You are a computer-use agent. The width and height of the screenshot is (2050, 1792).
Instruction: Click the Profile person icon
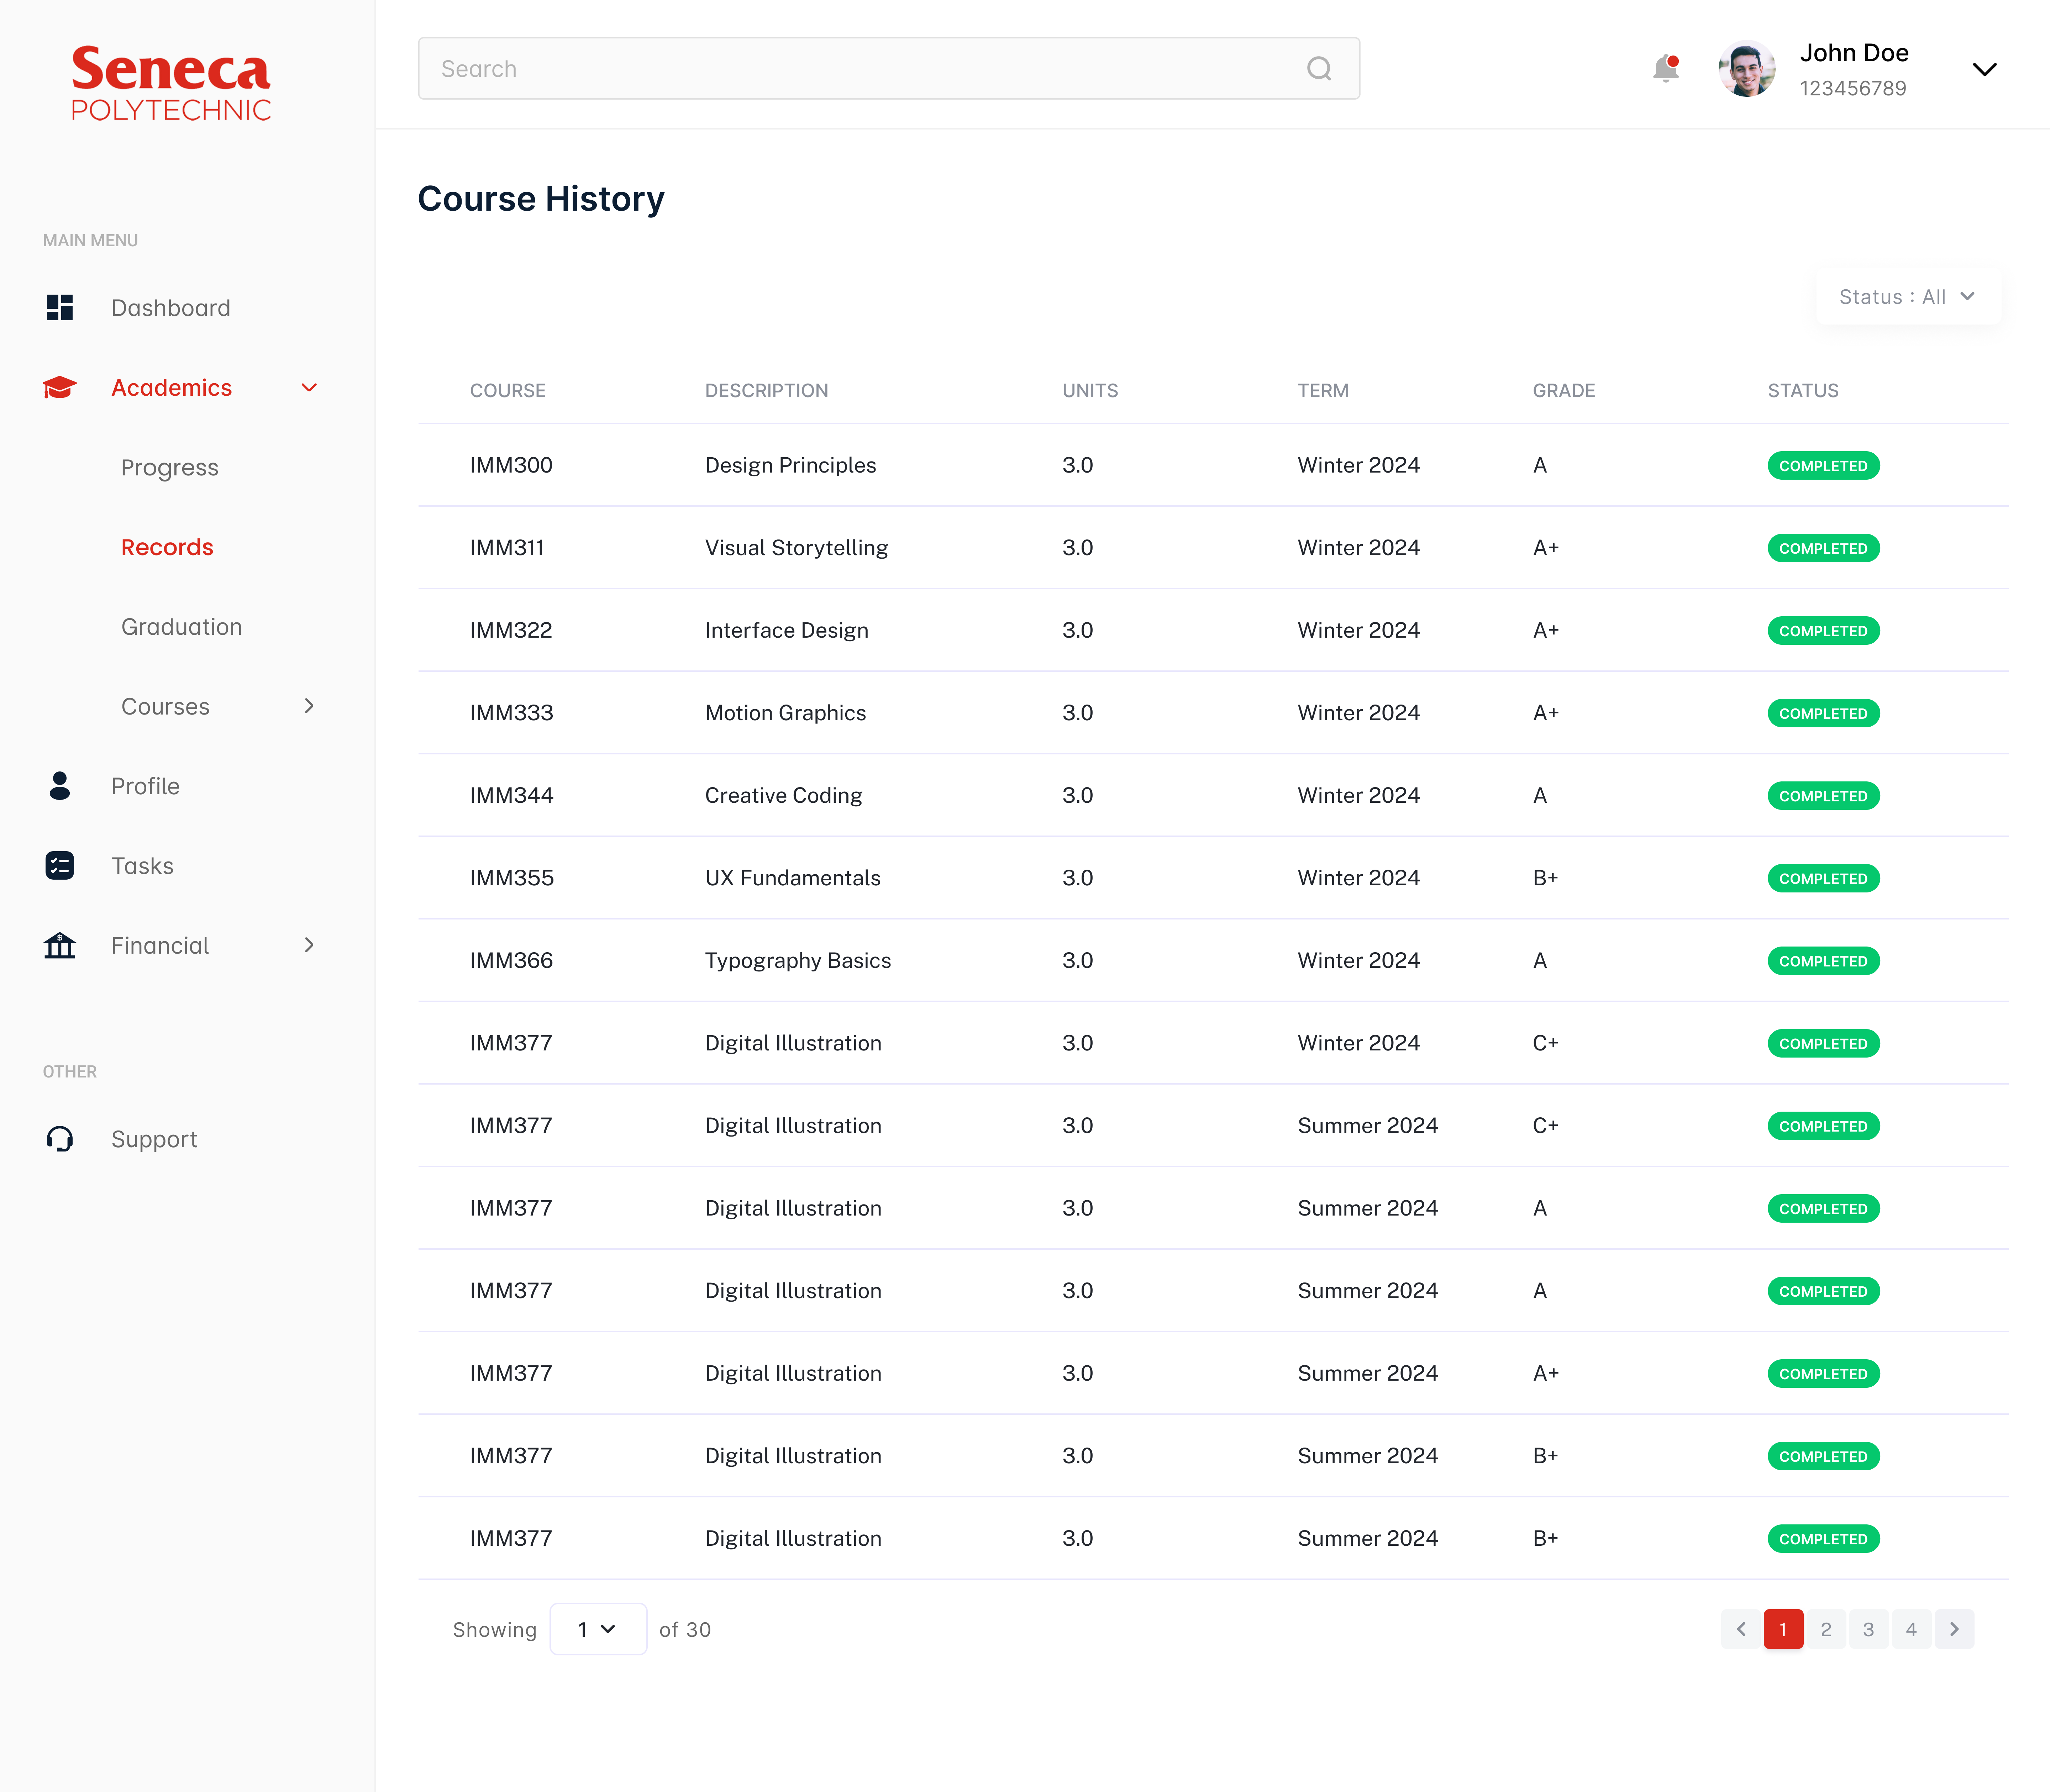60,786
